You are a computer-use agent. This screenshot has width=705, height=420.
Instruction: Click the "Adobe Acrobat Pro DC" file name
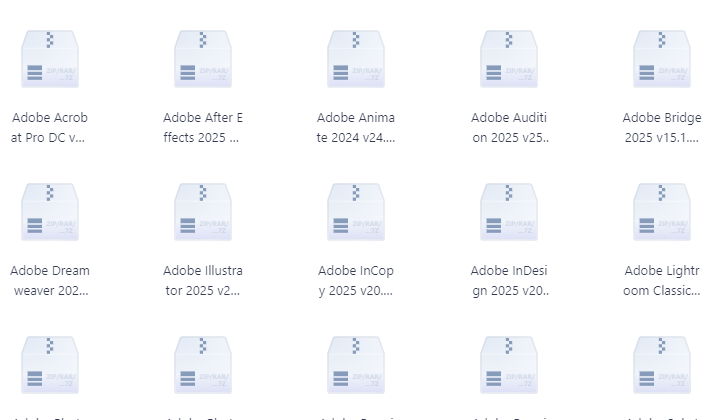coord(50,128)
